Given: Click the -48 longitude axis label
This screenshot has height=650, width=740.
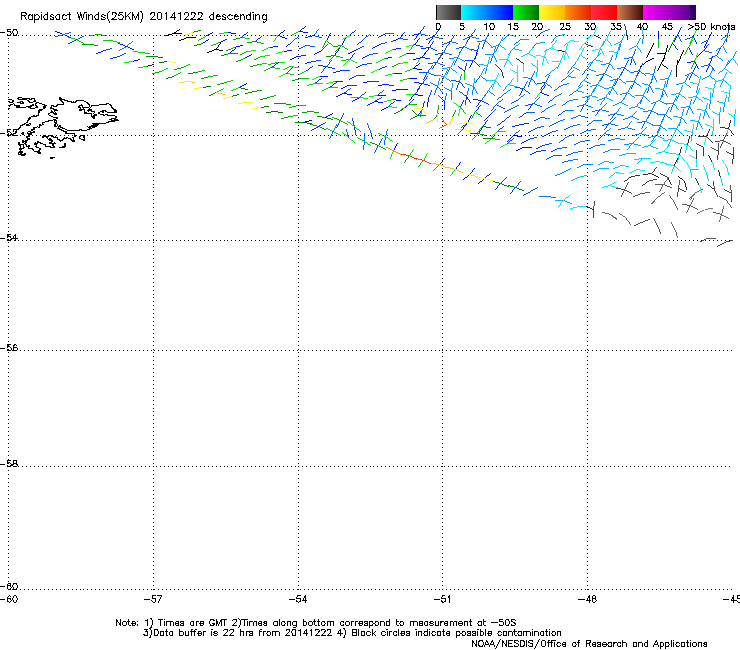Looking at the screenshot, I should pos(587,599).
